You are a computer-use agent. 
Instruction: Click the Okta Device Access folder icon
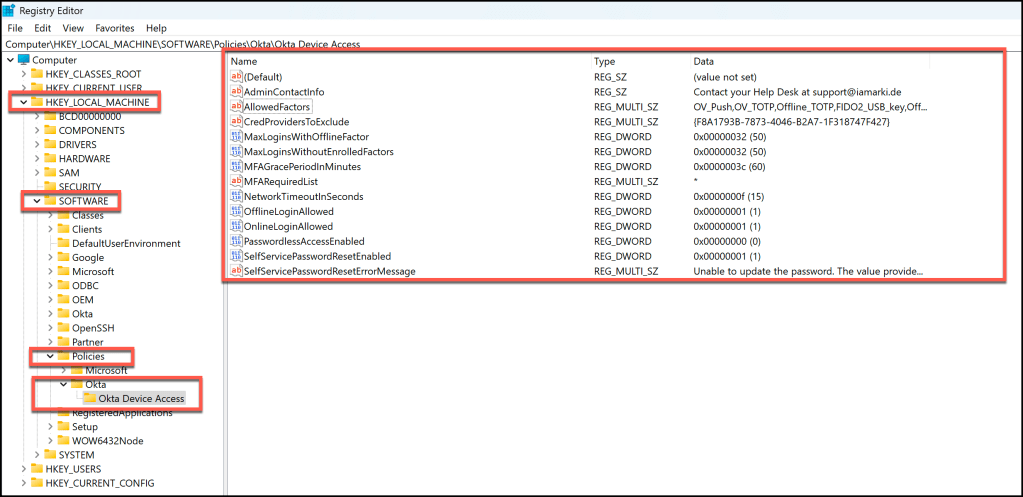(89, 399)
